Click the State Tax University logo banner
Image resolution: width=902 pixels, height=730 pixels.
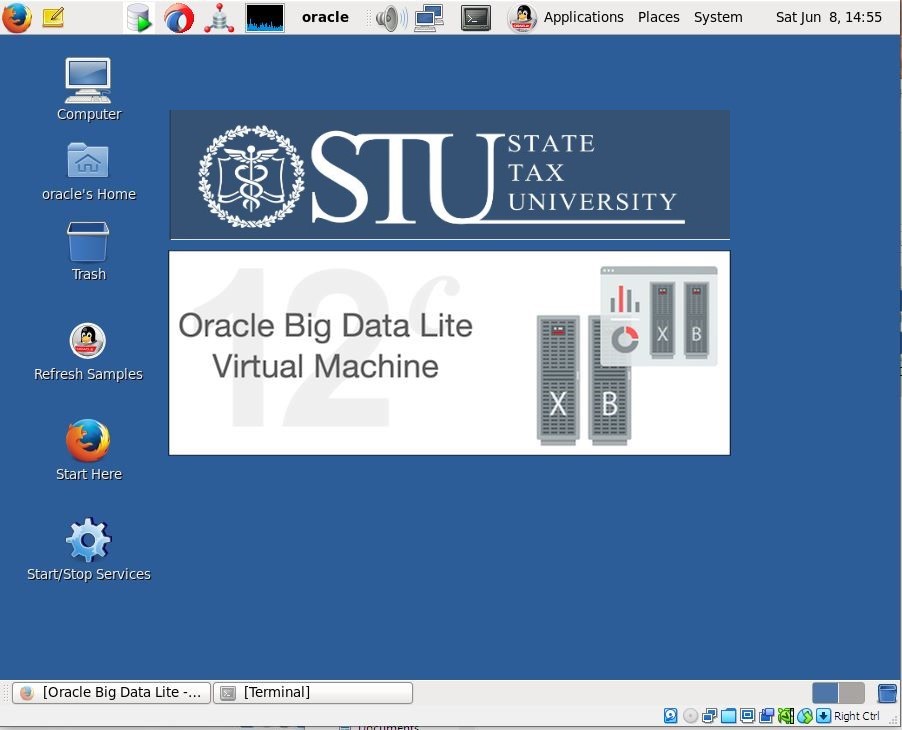click(450, 175)
